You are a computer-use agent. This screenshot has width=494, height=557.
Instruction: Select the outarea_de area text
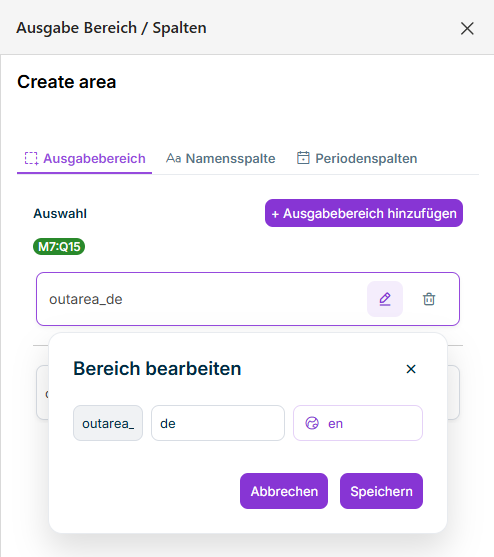[86, 299]
